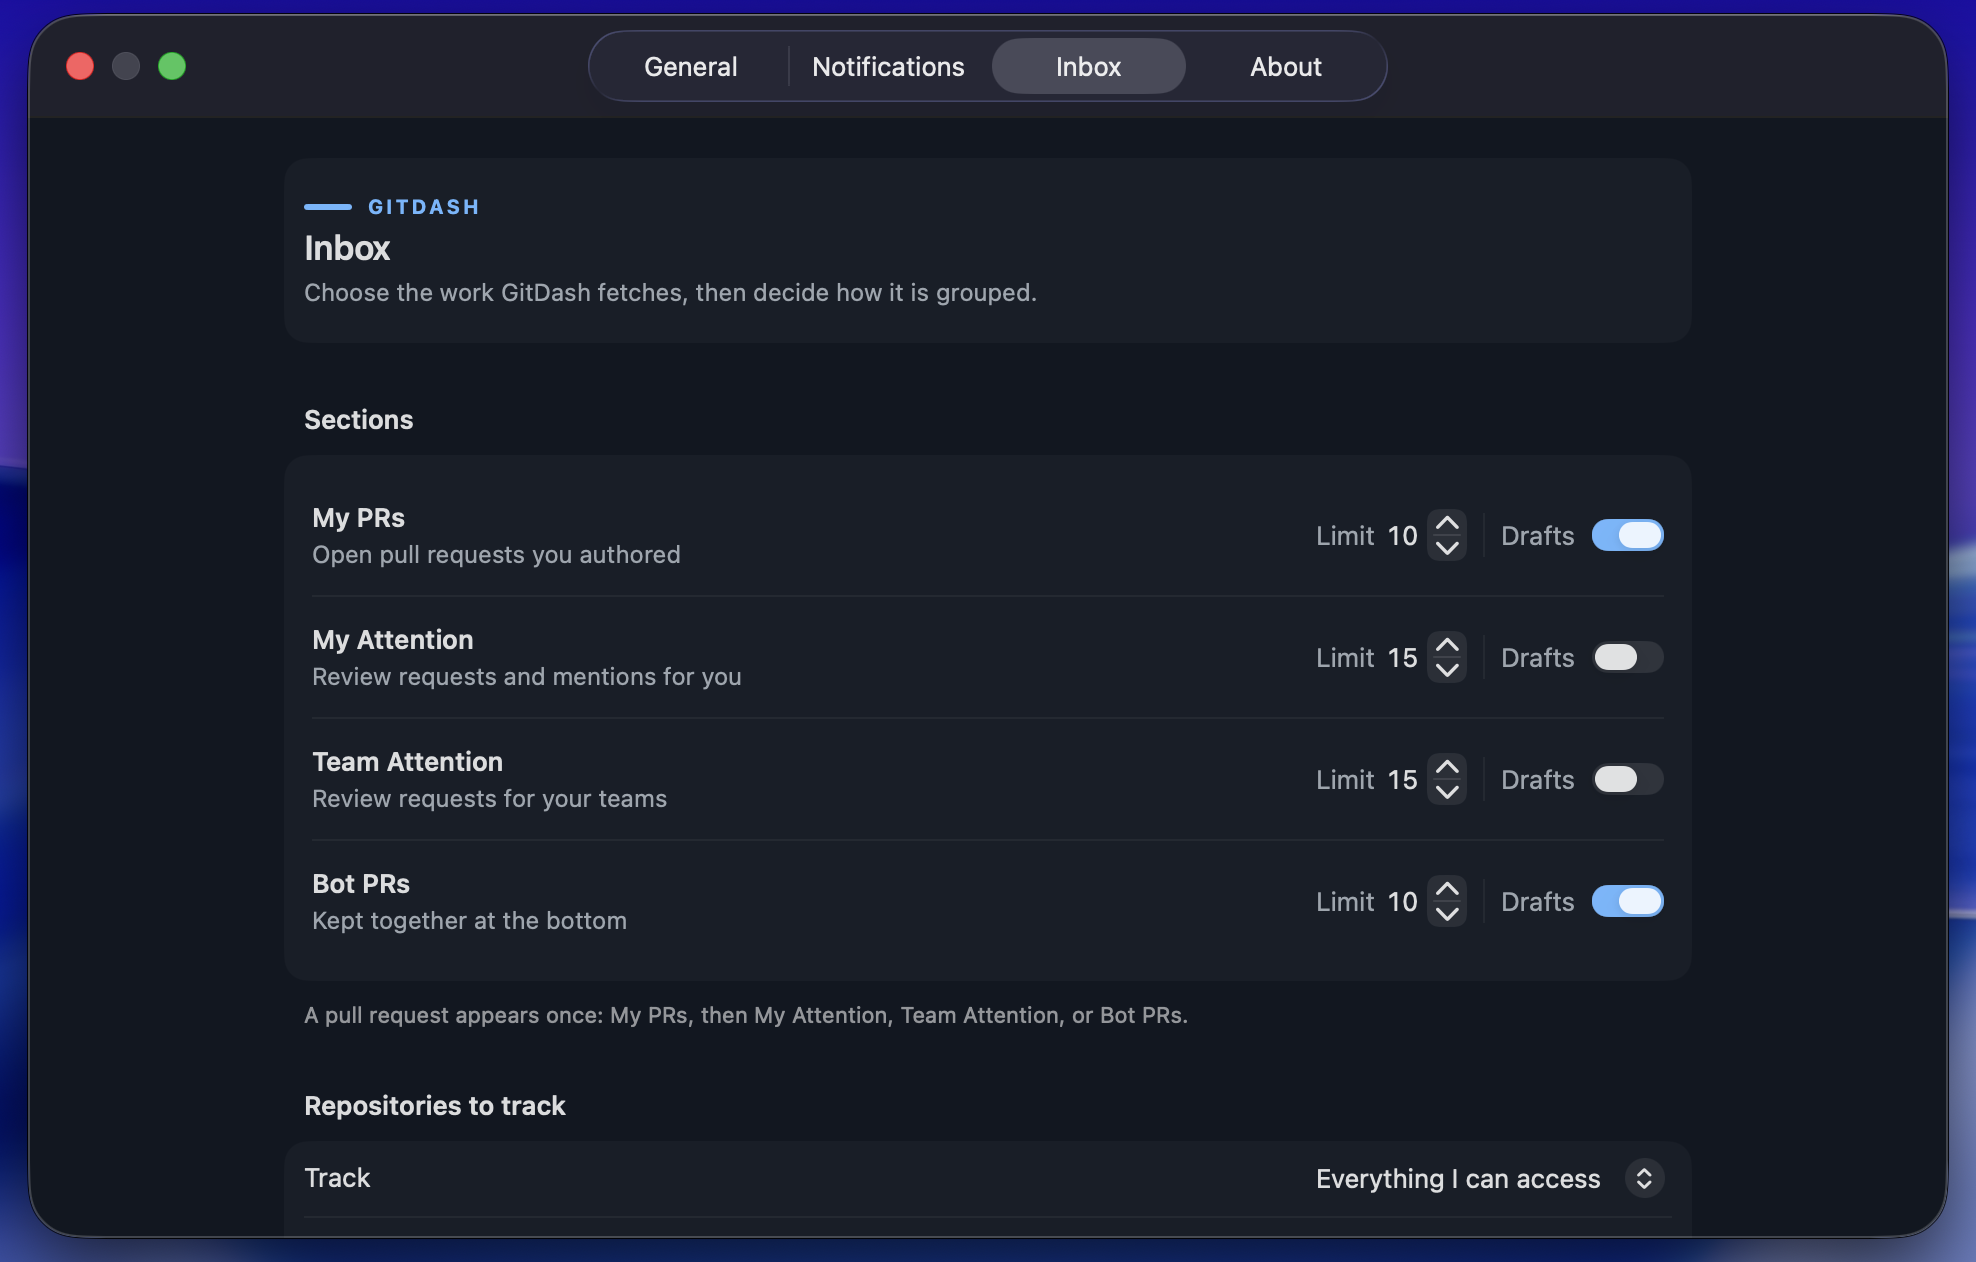Open the Notifications tab
Screen dimensions: 1976x1262
pyautogui.click(x=888, y=67)
